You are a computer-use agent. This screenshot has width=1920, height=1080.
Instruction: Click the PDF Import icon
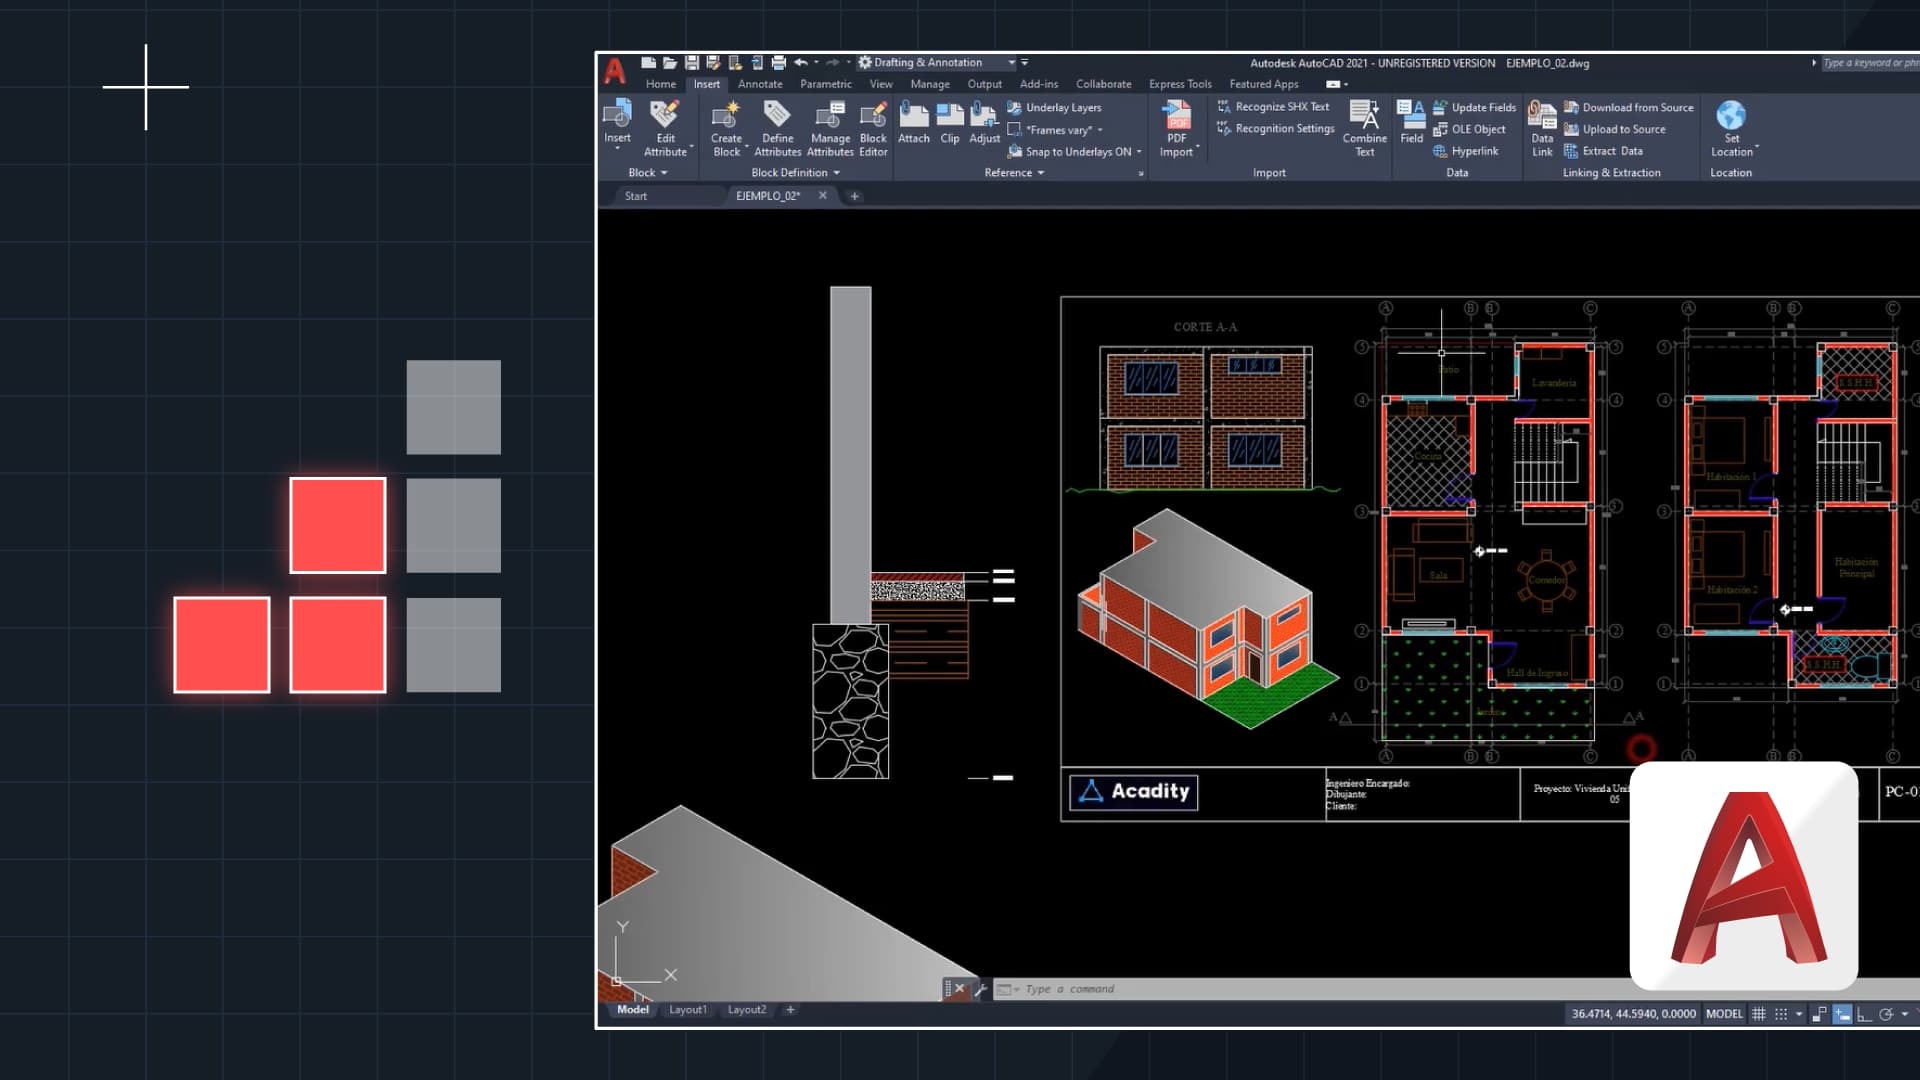pos(1176,116)
